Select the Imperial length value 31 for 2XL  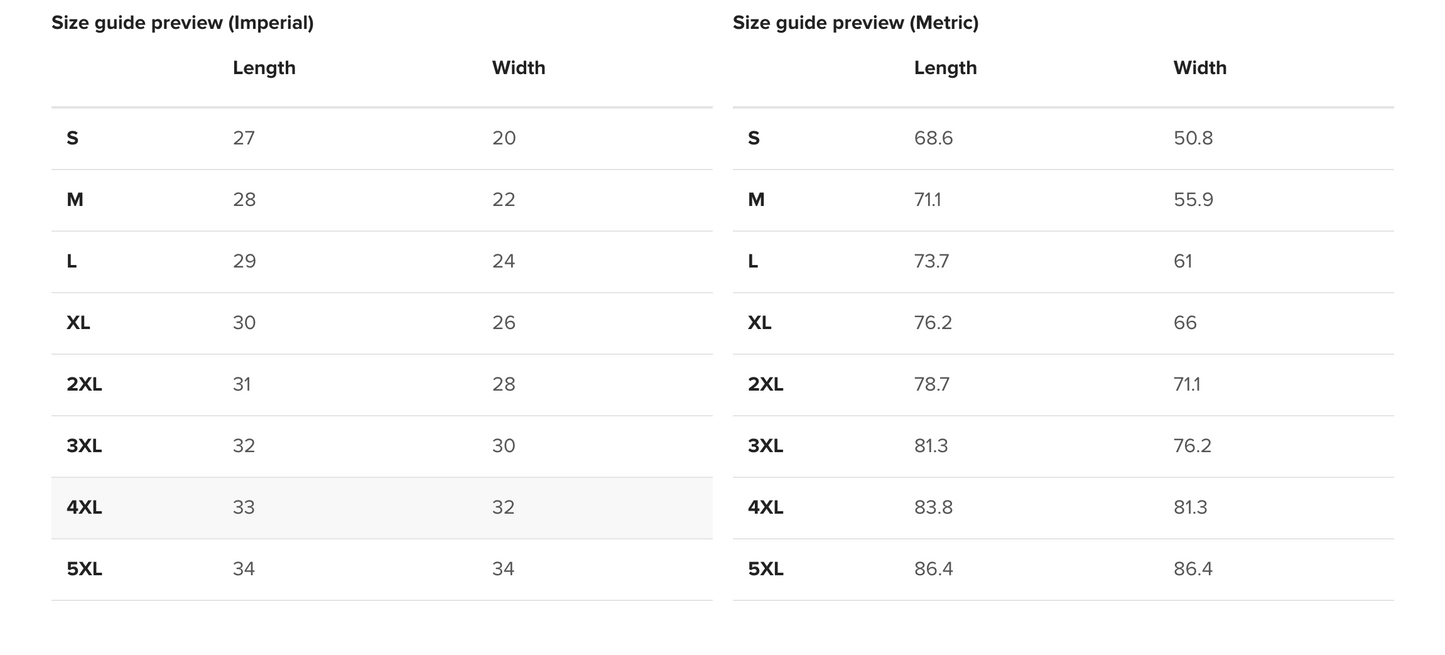[242, 384]
